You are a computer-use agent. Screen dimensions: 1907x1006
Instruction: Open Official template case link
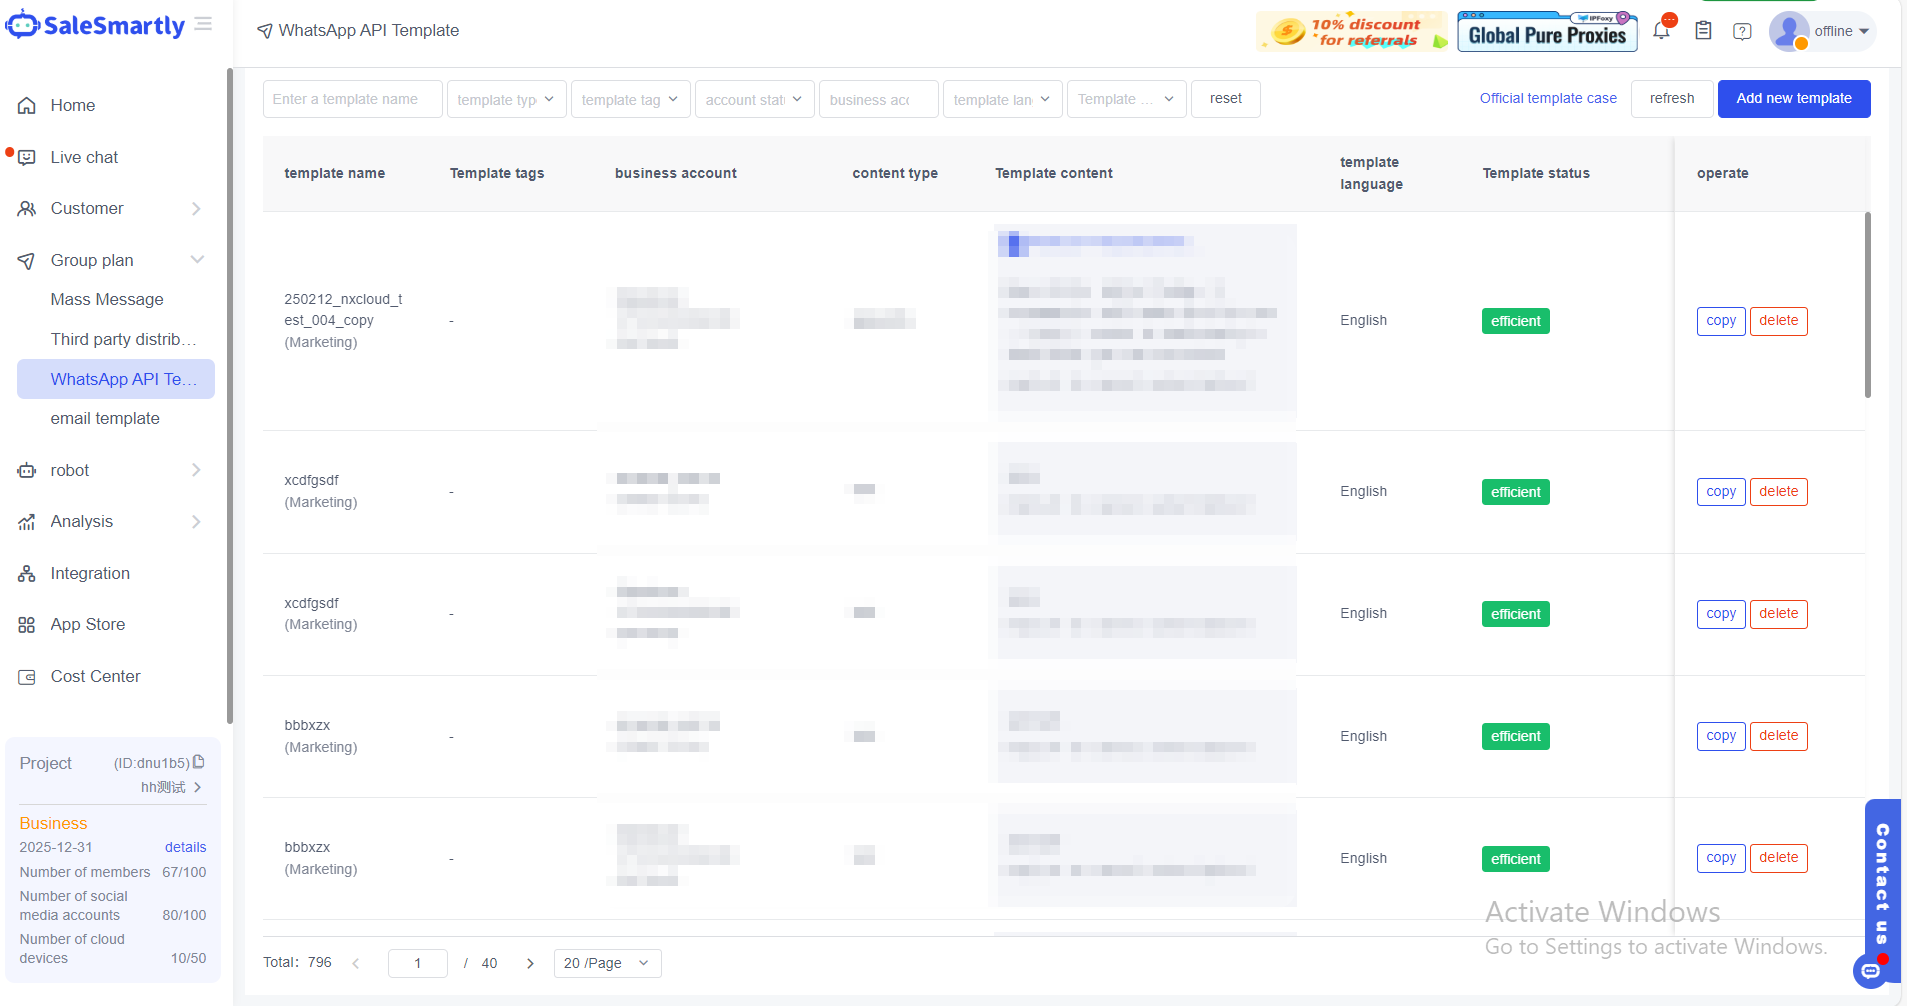pyautogui.click(x=1547, y=98)
